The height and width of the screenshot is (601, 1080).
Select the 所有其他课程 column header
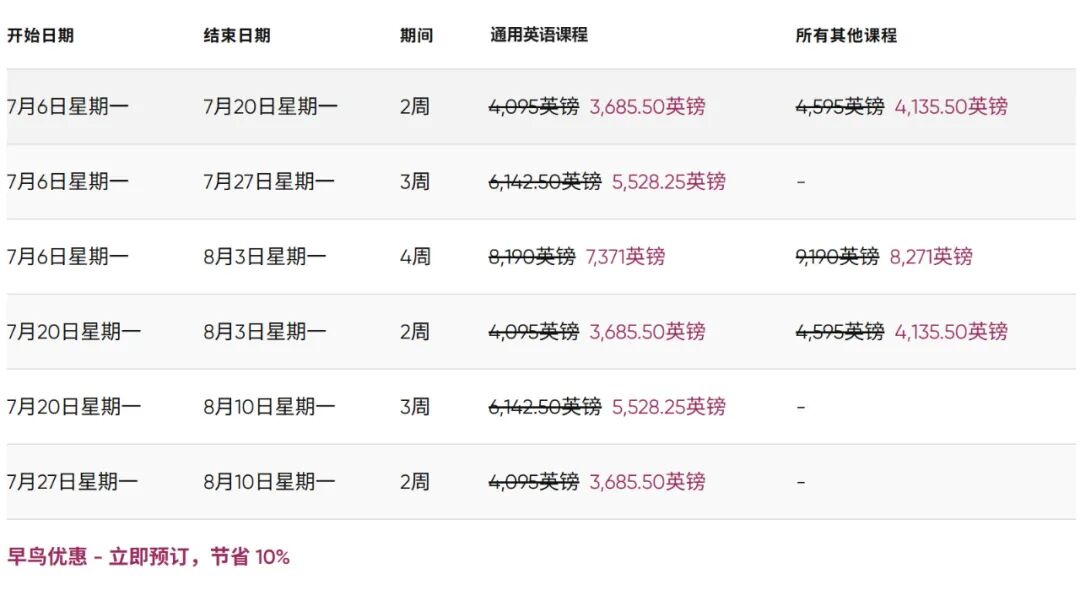coord(846,35)
